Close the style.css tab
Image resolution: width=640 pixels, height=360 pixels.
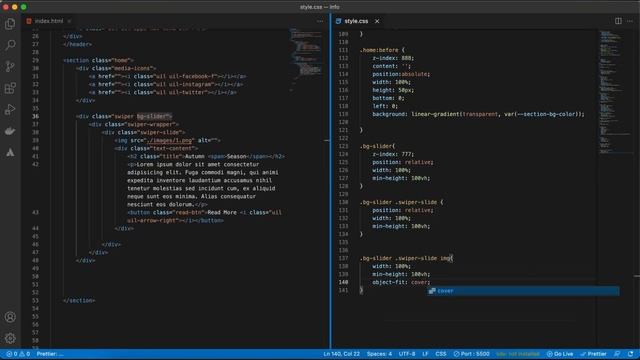[377, 21]
